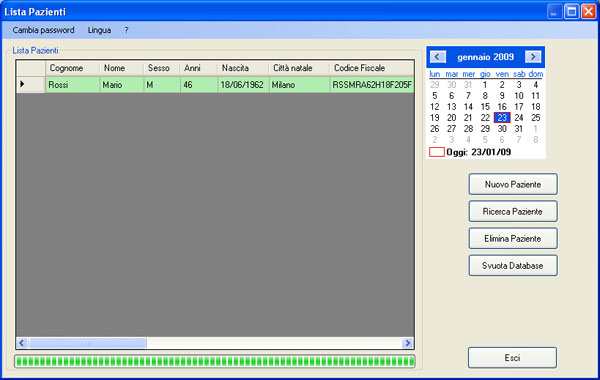Click the right arrow of horizontal scrollbar
The height and width of the screenshot is (380, 600).
(x=408, y=343)
